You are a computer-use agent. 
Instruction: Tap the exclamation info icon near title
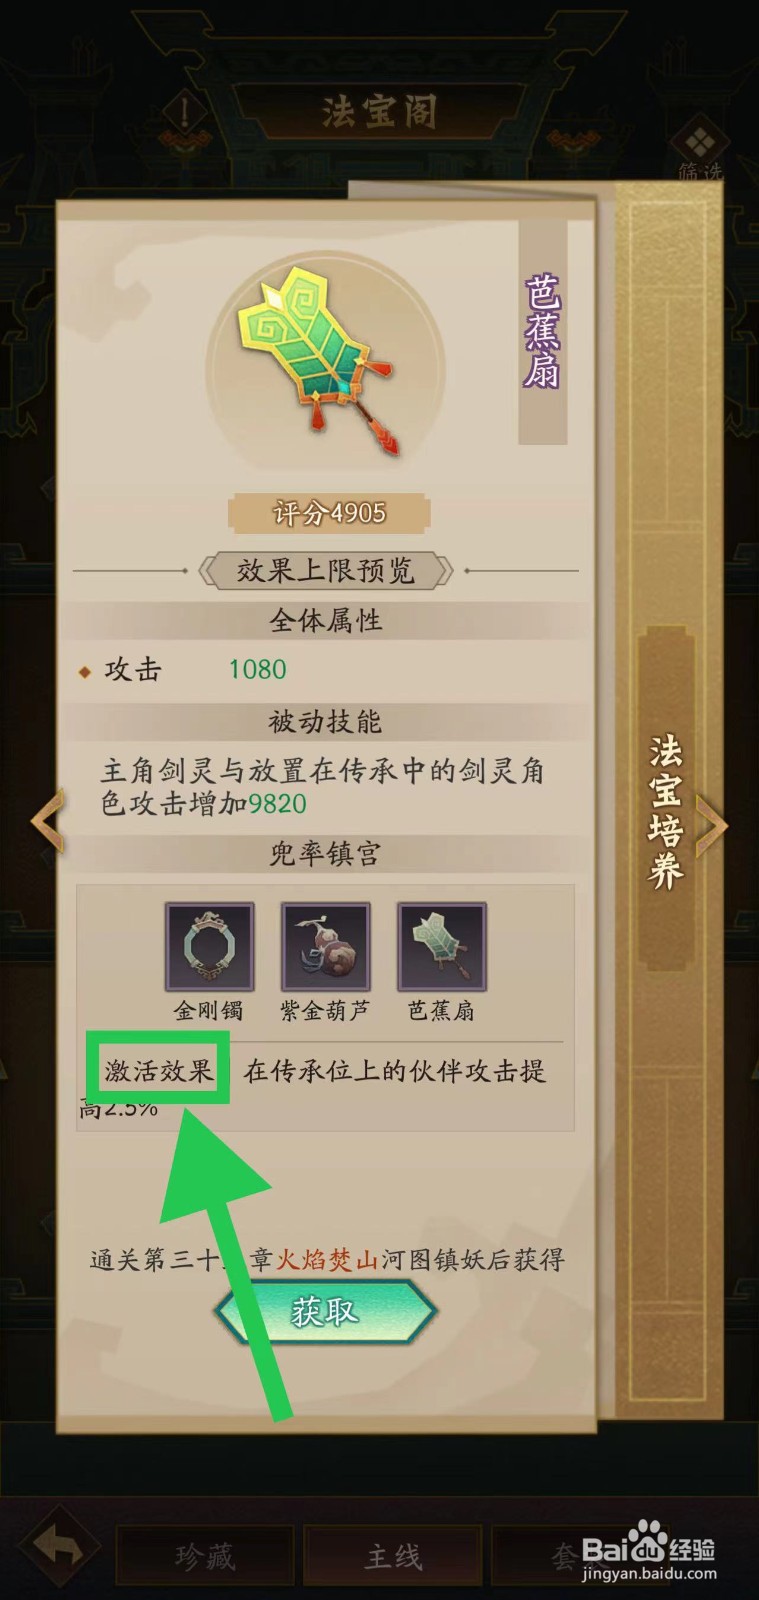click(x=184, y=112)
